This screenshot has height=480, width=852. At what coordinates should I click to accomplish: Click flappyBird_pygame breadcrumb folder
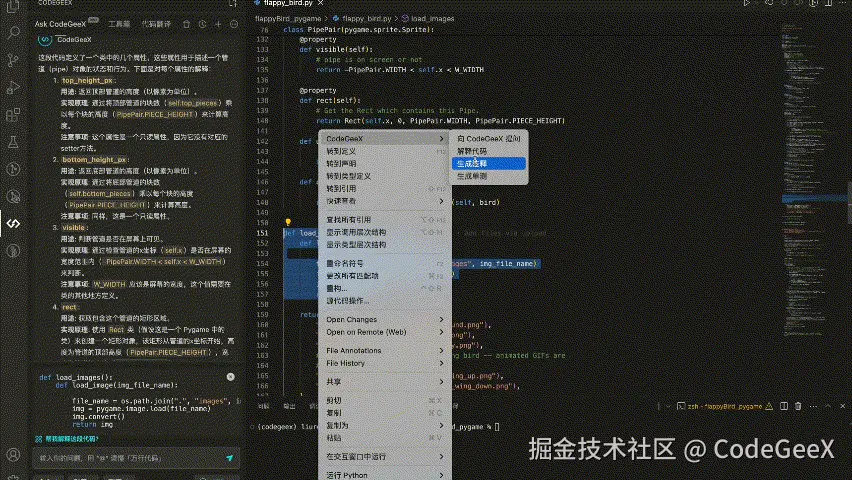point(288,18)
